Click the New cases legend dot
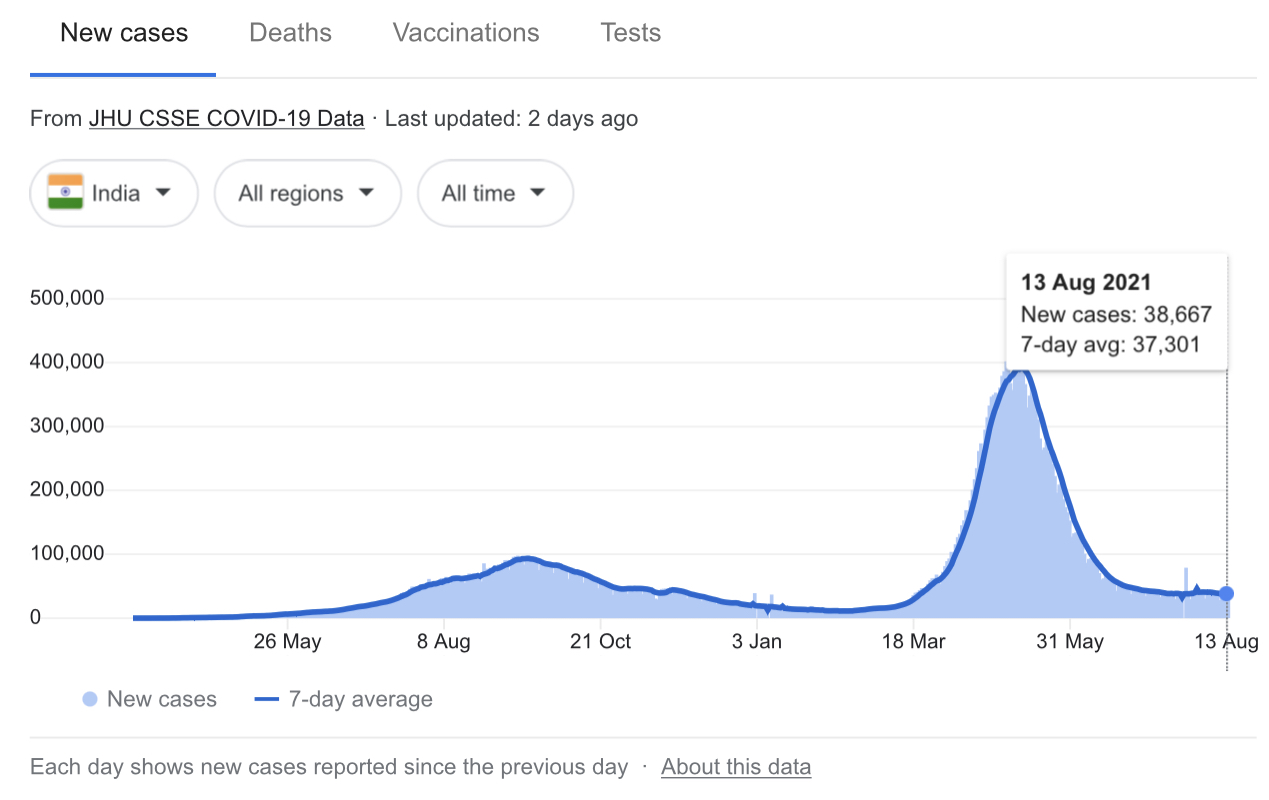This screenshot has width=1269, height=800. (x=90, y=699)
